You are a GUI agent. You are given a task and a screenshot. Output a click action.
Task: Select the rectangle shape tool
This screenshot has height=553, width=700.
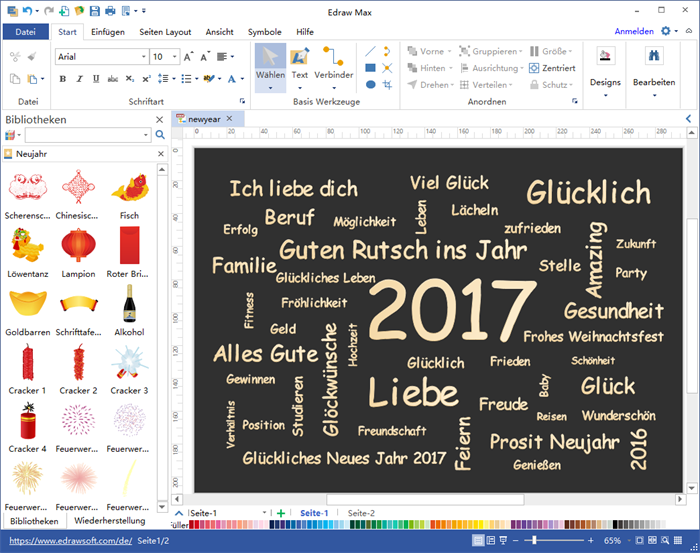click(370, 68)
